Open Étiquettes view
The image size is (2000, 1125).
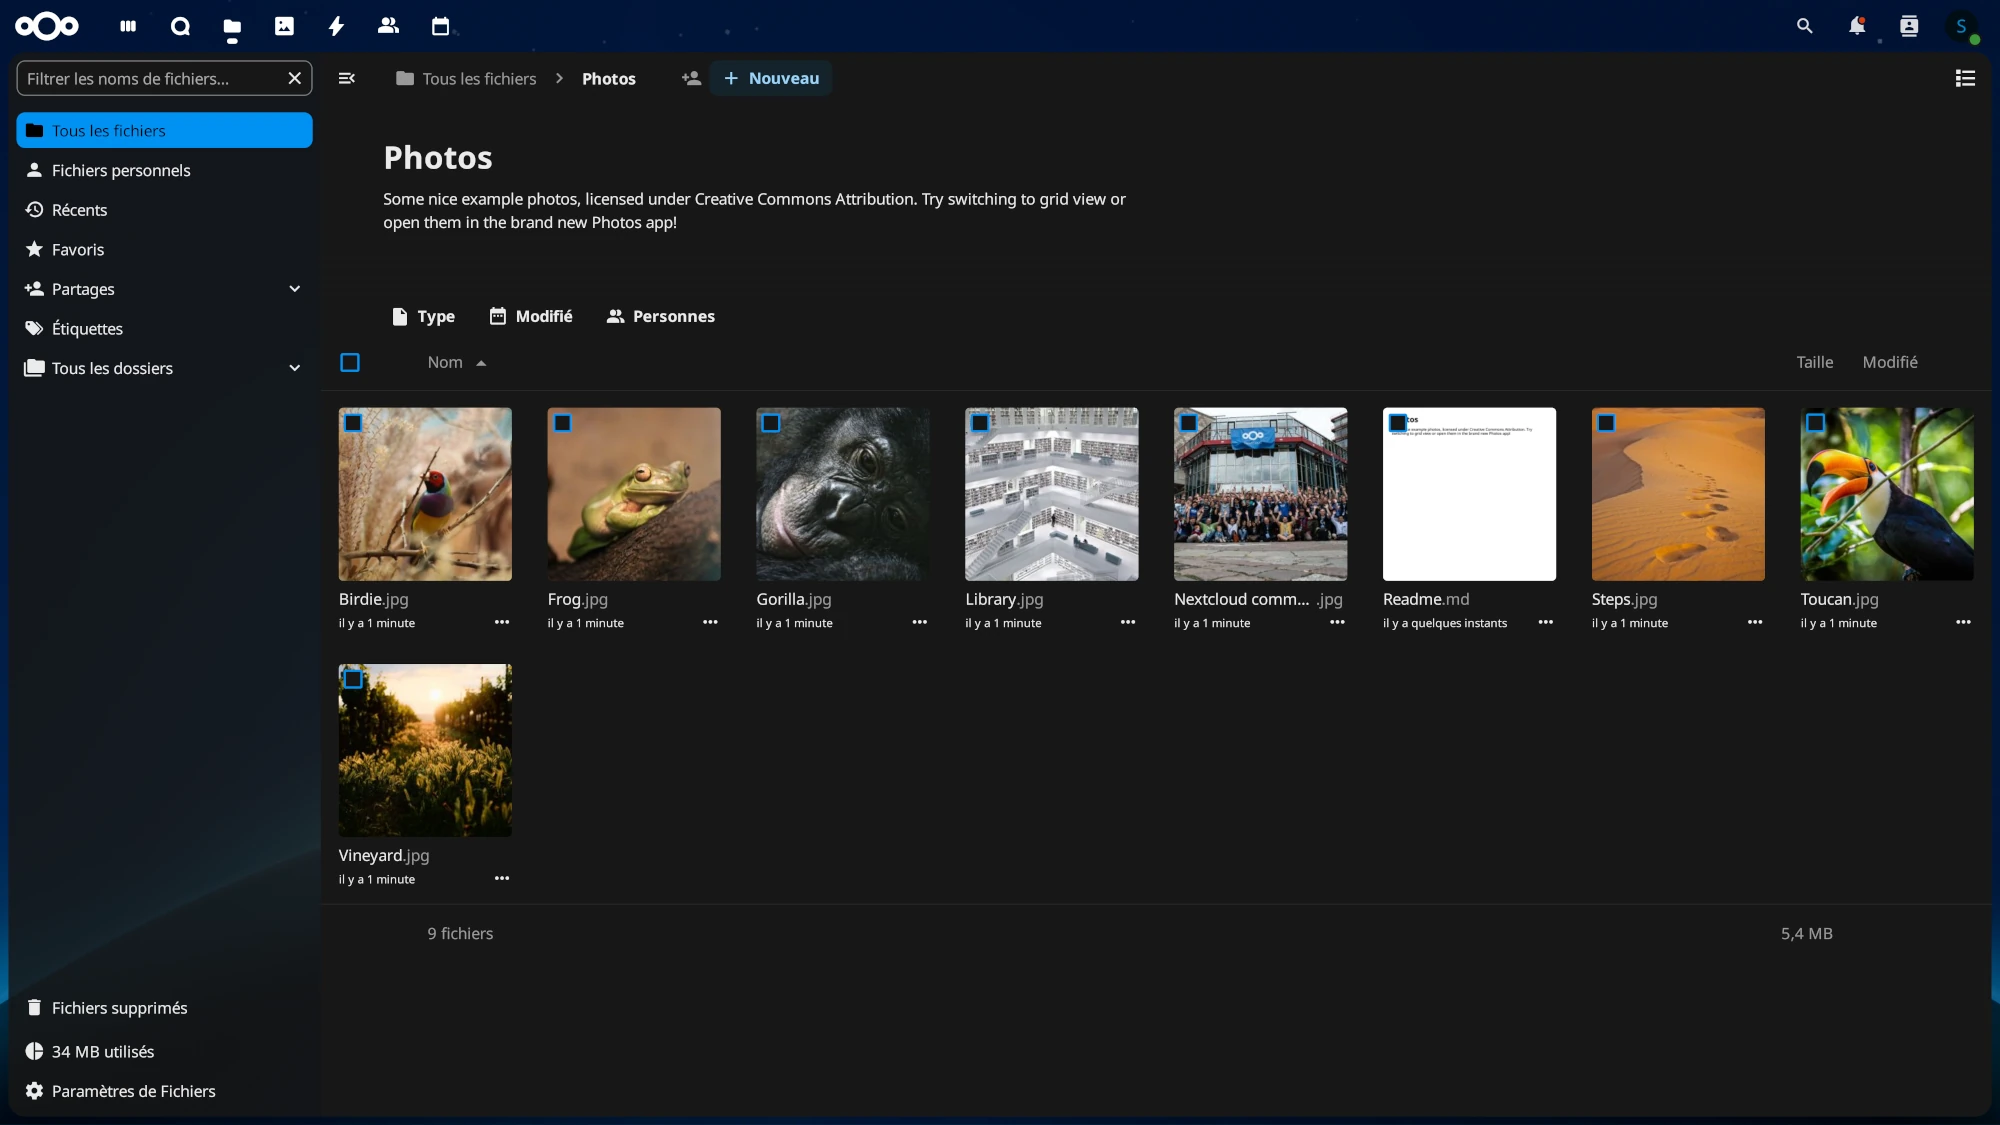click(x=164, y=328)
